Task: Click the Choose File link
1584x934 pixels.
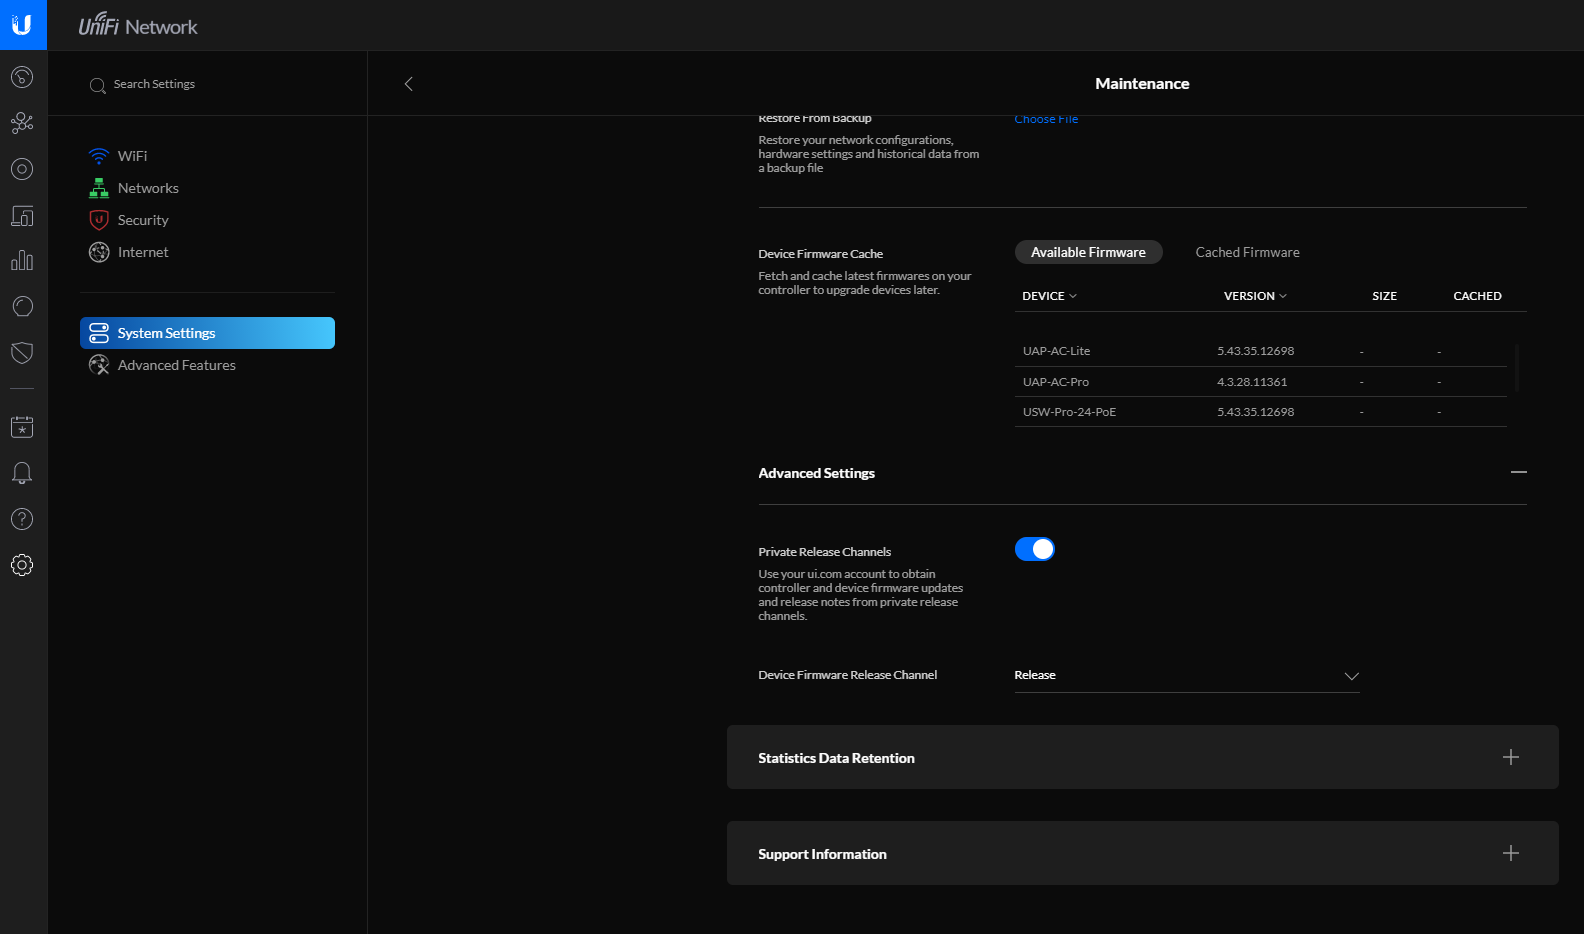Action: (1046, 120)
